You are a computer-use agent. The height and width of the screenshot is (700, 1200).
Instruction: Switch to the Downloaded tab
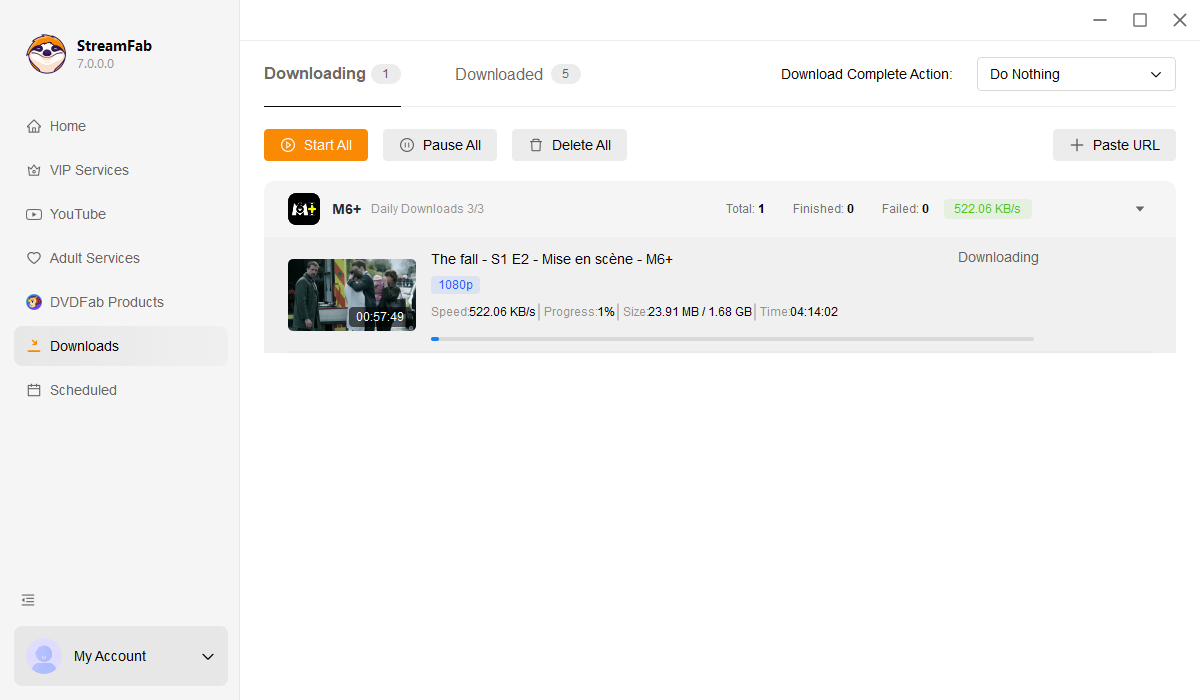[499, 74]
